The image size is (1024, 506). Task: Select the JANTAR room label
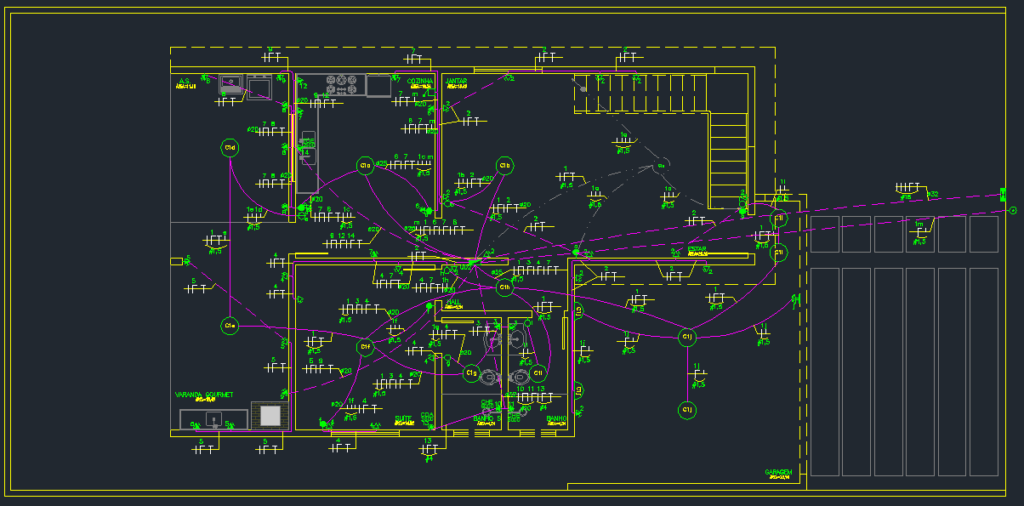(456, 81)
